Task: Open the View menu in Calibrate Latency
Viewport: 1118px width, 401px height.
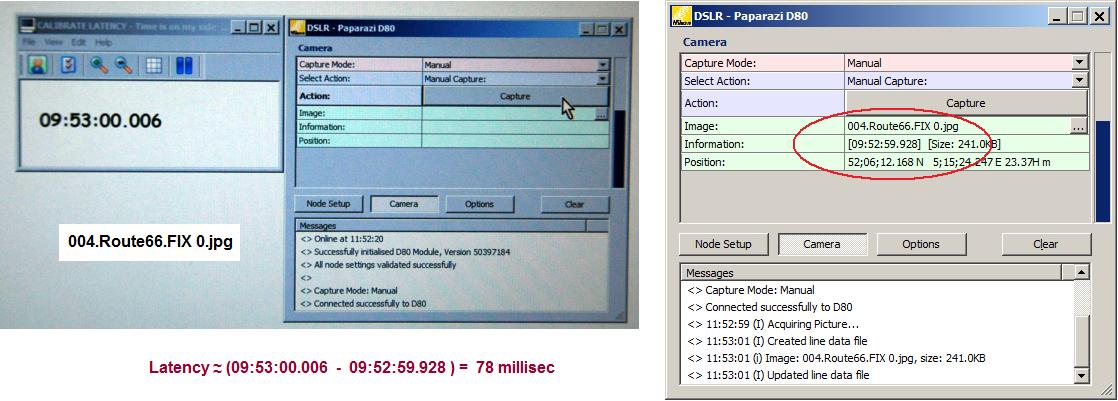Action: click(53, 43)
